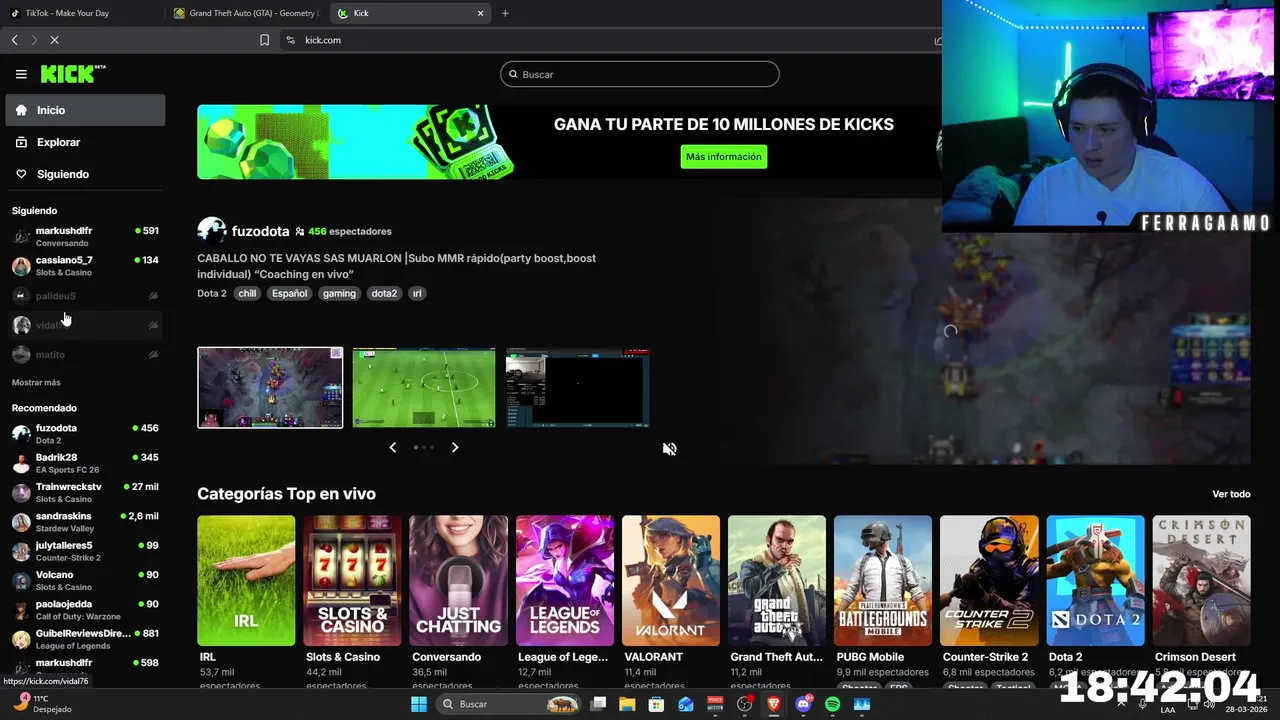1280x720 pixels.
Task: Click the Dota 2 category link under stream title
Action: (212, 294)
